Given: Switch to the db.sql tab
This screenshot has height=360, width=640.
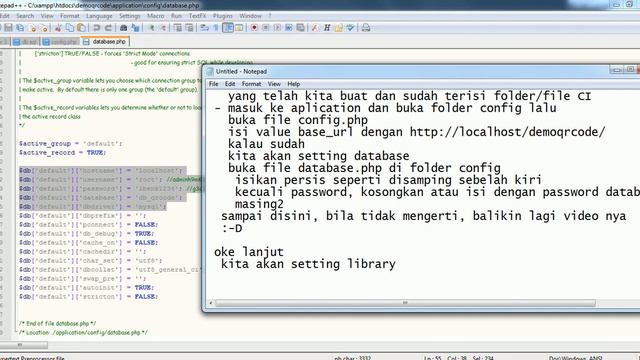Looking at the screenshot, I should pos(25,42).
